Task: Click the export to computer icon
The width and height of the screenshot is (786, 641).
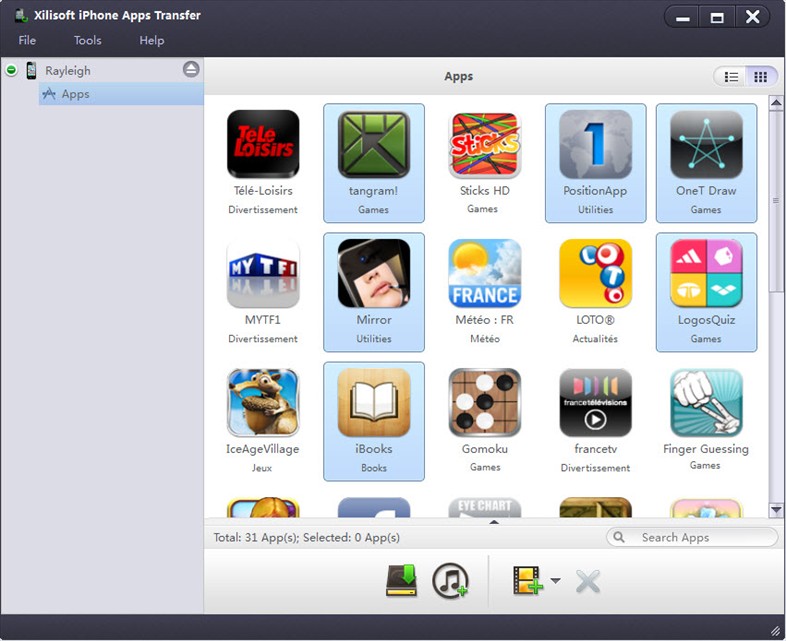Action: coord(401,581)
